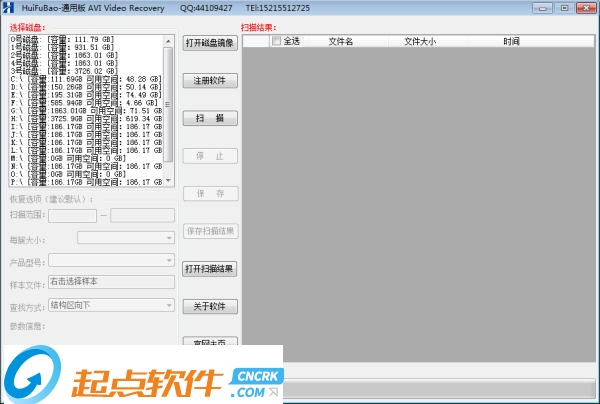Toggle the 全选 checkbox
Image resolution: width=600 pixels, height=404 pixels.
(x=276, y=41)
